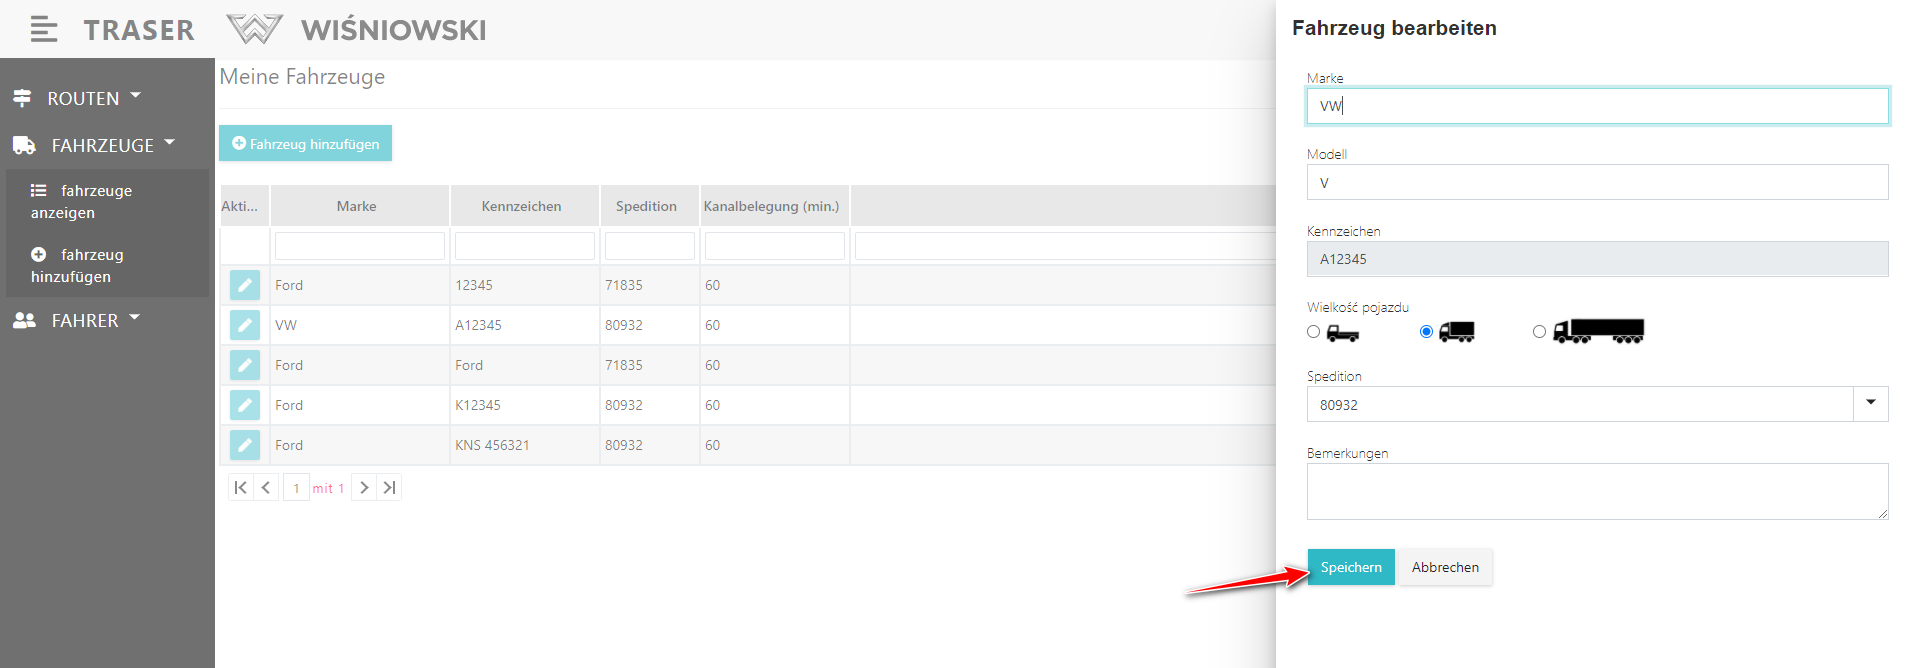This screenshot has height=668, width=1920.
Task: Click the Abbrechen button
Action: click(x=1445, y=567)
